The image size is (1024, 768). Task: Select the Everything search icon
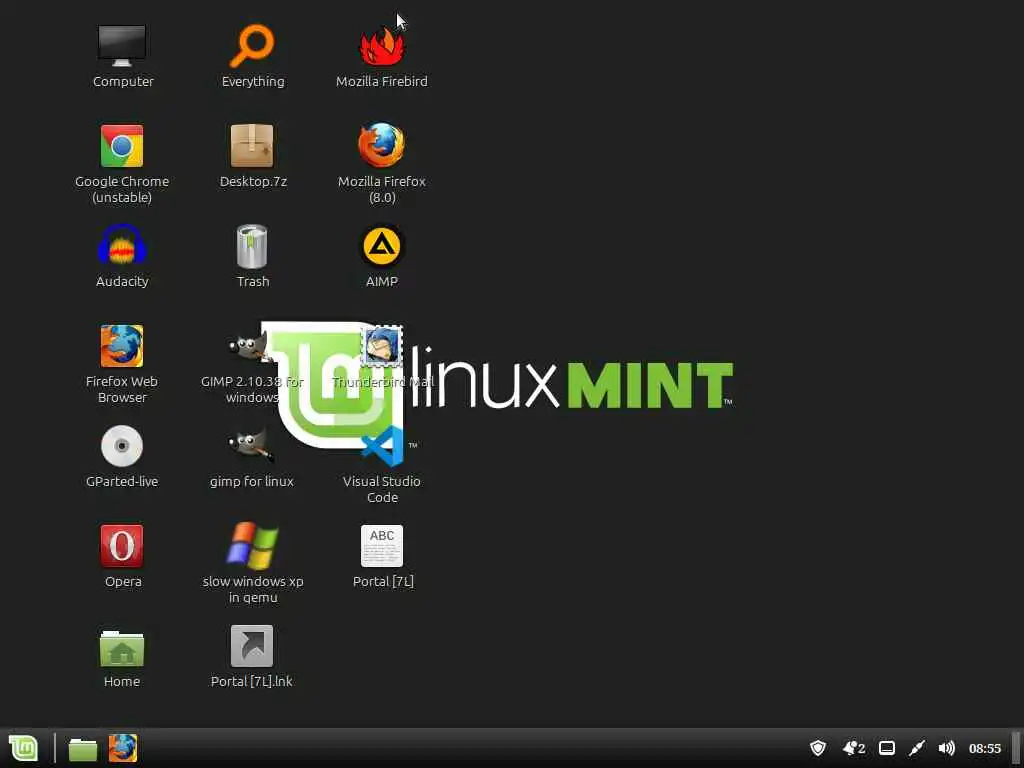(252, 46)
